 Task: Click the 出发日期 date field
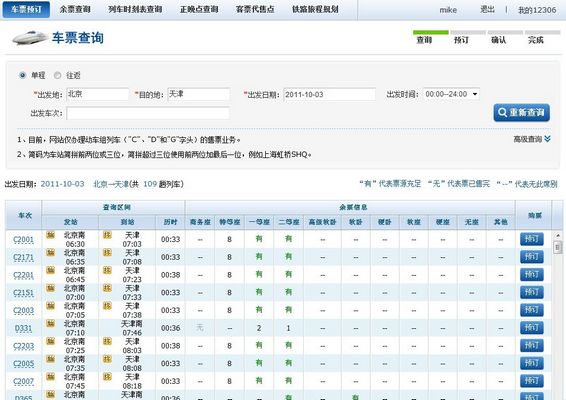tap(330, 95)
